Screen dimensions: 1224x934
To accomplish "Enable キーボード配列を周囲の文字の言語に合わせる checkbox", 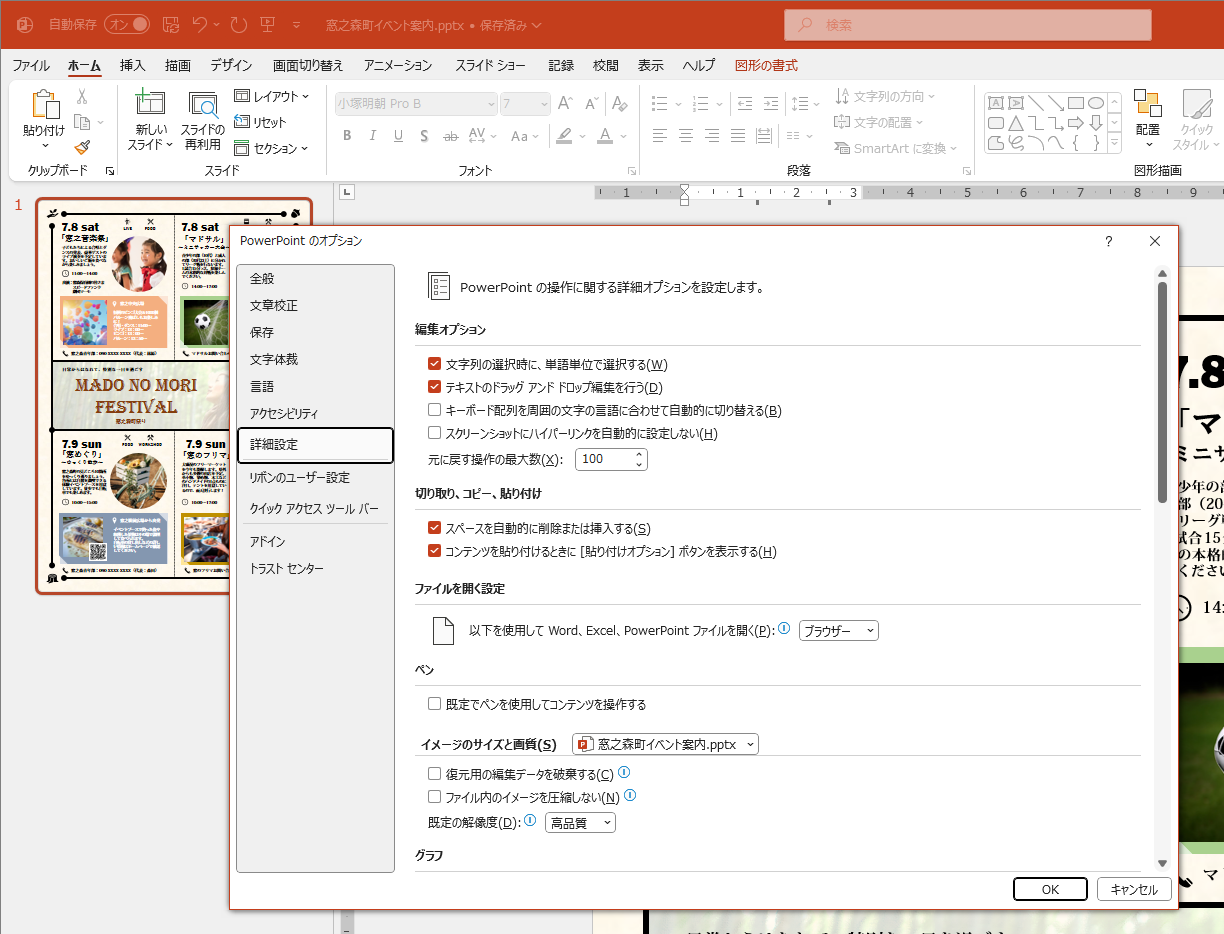I will pyautogui.click(x=434, y=409).
